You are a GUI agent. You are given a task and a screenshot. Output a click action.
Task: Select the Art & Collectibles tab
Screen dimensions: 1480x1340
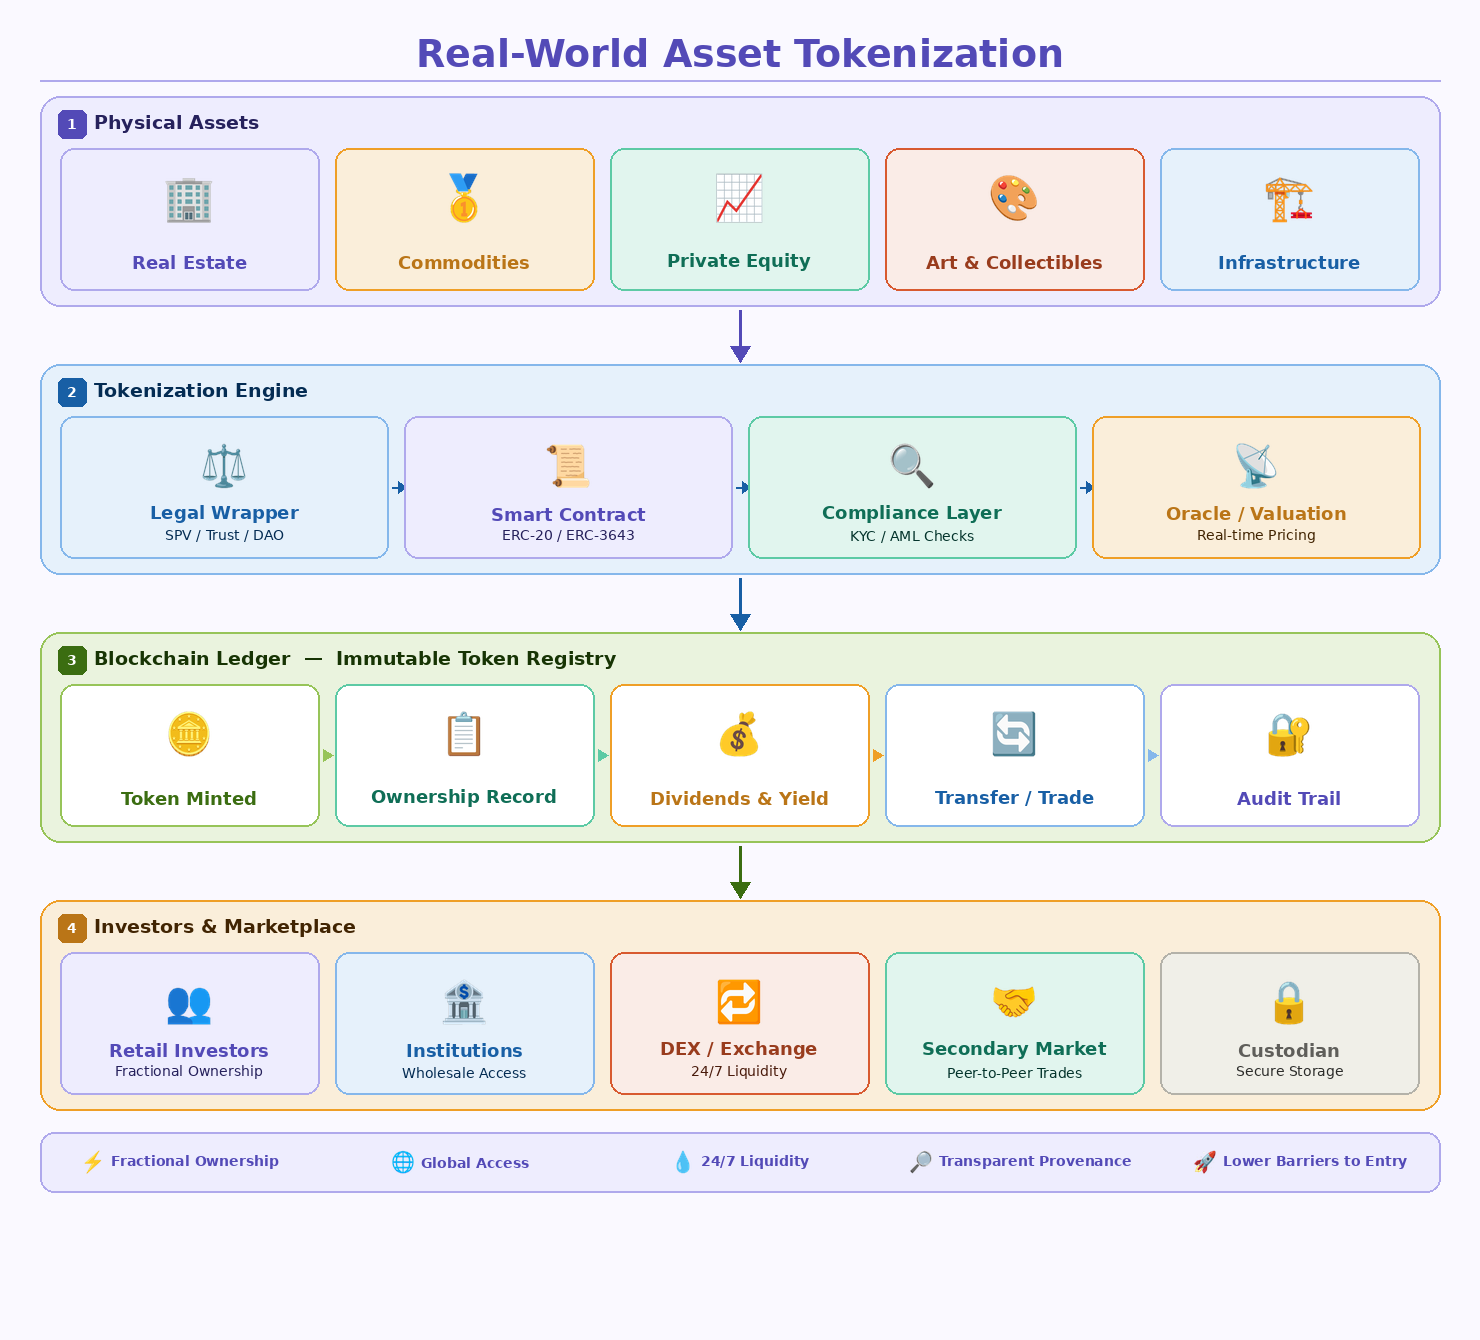[1014, 219]
